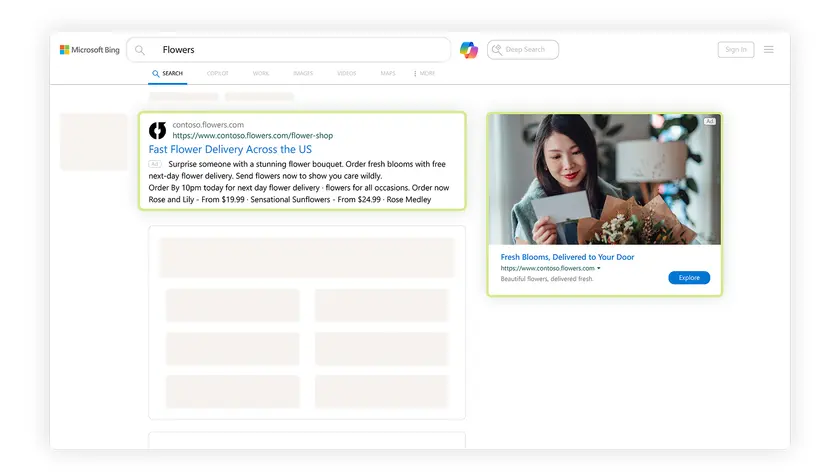Click the contoso.flowers.com domain text
This screenshot has width=840, height=472.
(x=208, y=125)
